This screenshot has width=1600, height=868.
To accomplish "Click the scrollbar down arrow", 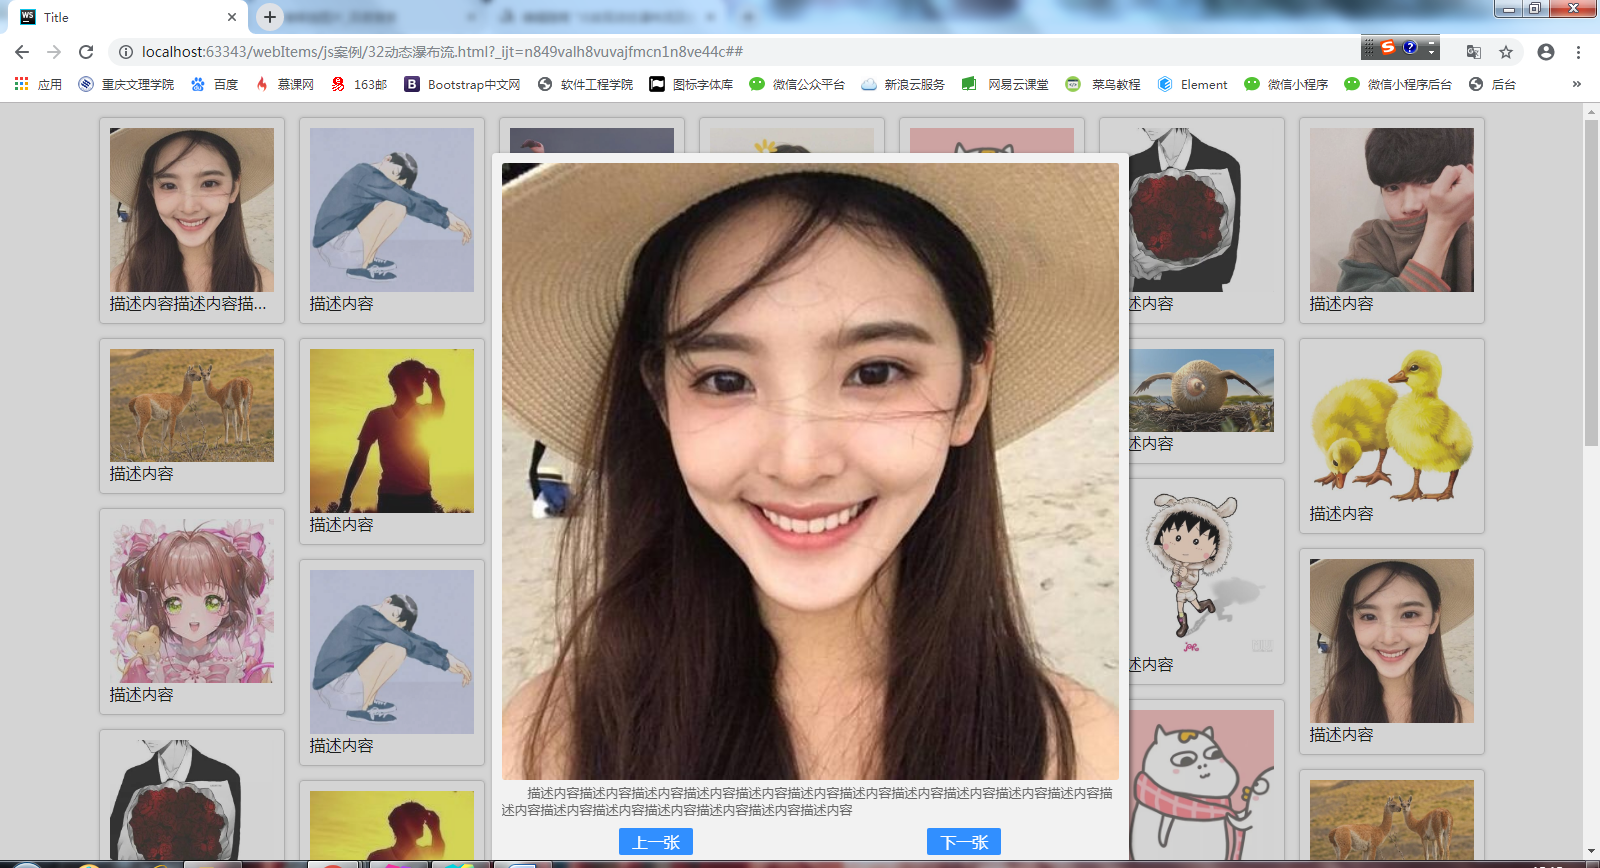I will [1591, 851].
